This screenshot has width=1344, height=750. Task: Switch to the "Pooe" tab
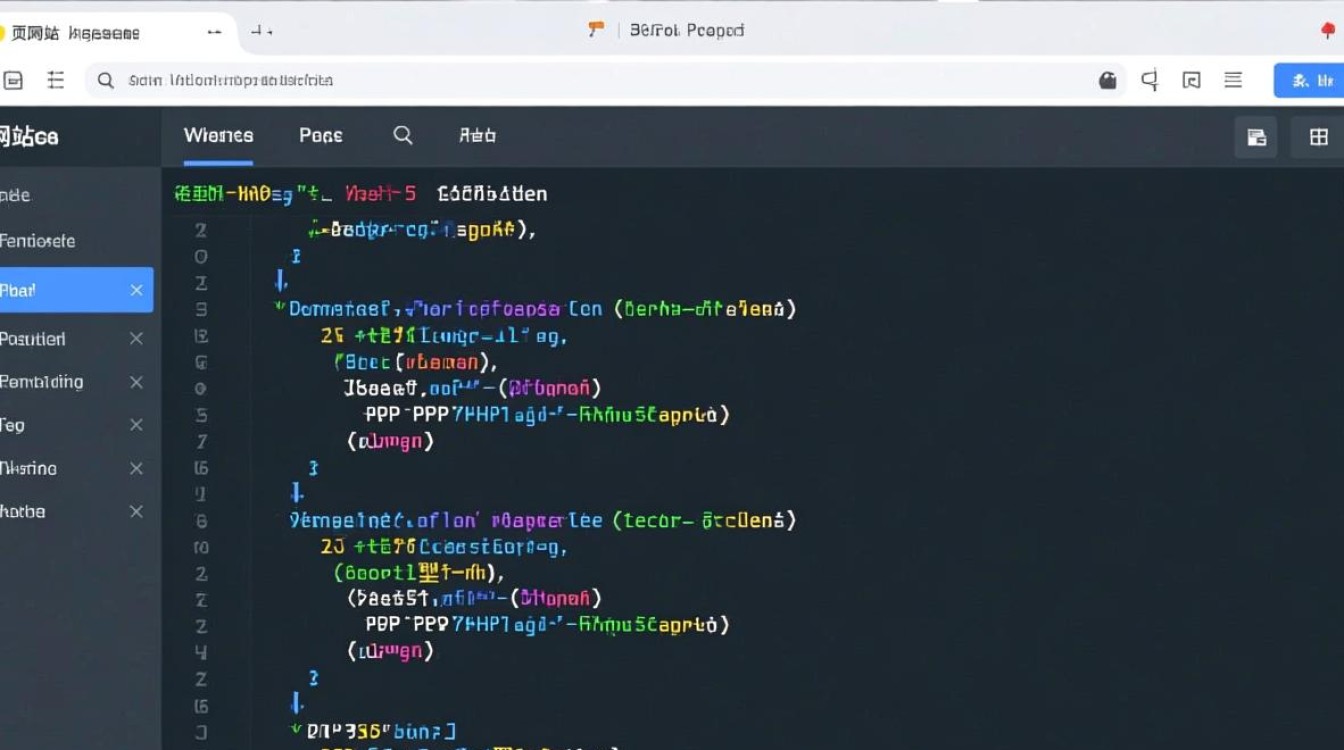320,135
